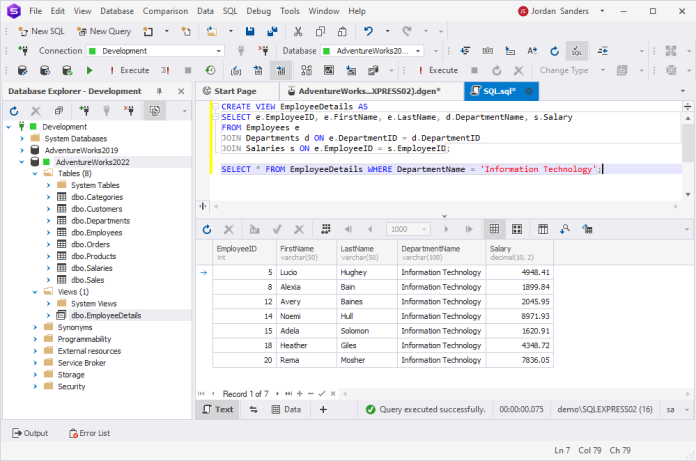Screen dimensions: 696x461
Task: Collapse the AdventureWorks2022 database node
Action: pyautogui.click(x=21, y=162)
